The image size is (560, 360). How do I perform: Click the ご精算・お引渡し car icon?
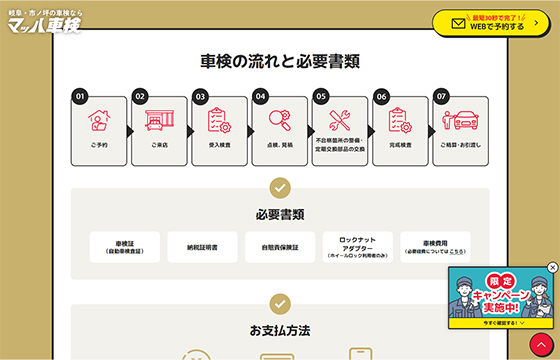460,120
